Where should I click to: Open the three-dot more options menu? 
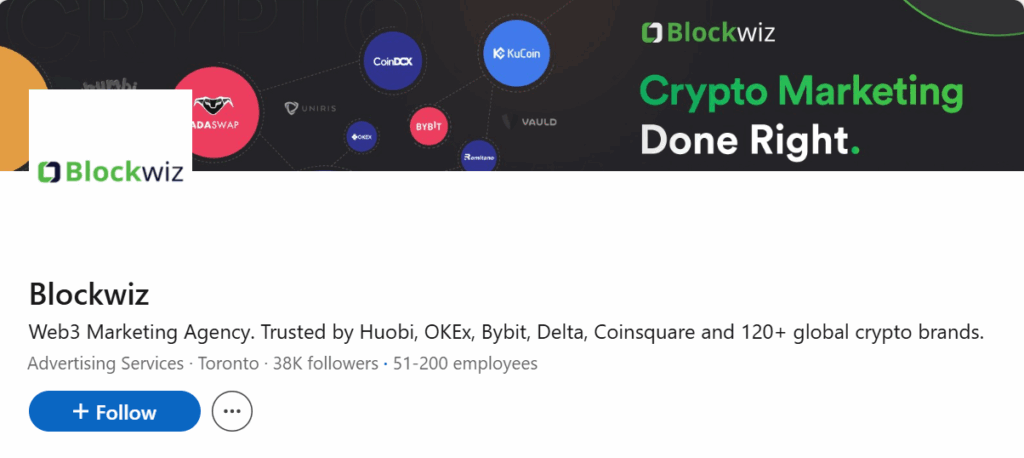232,411
